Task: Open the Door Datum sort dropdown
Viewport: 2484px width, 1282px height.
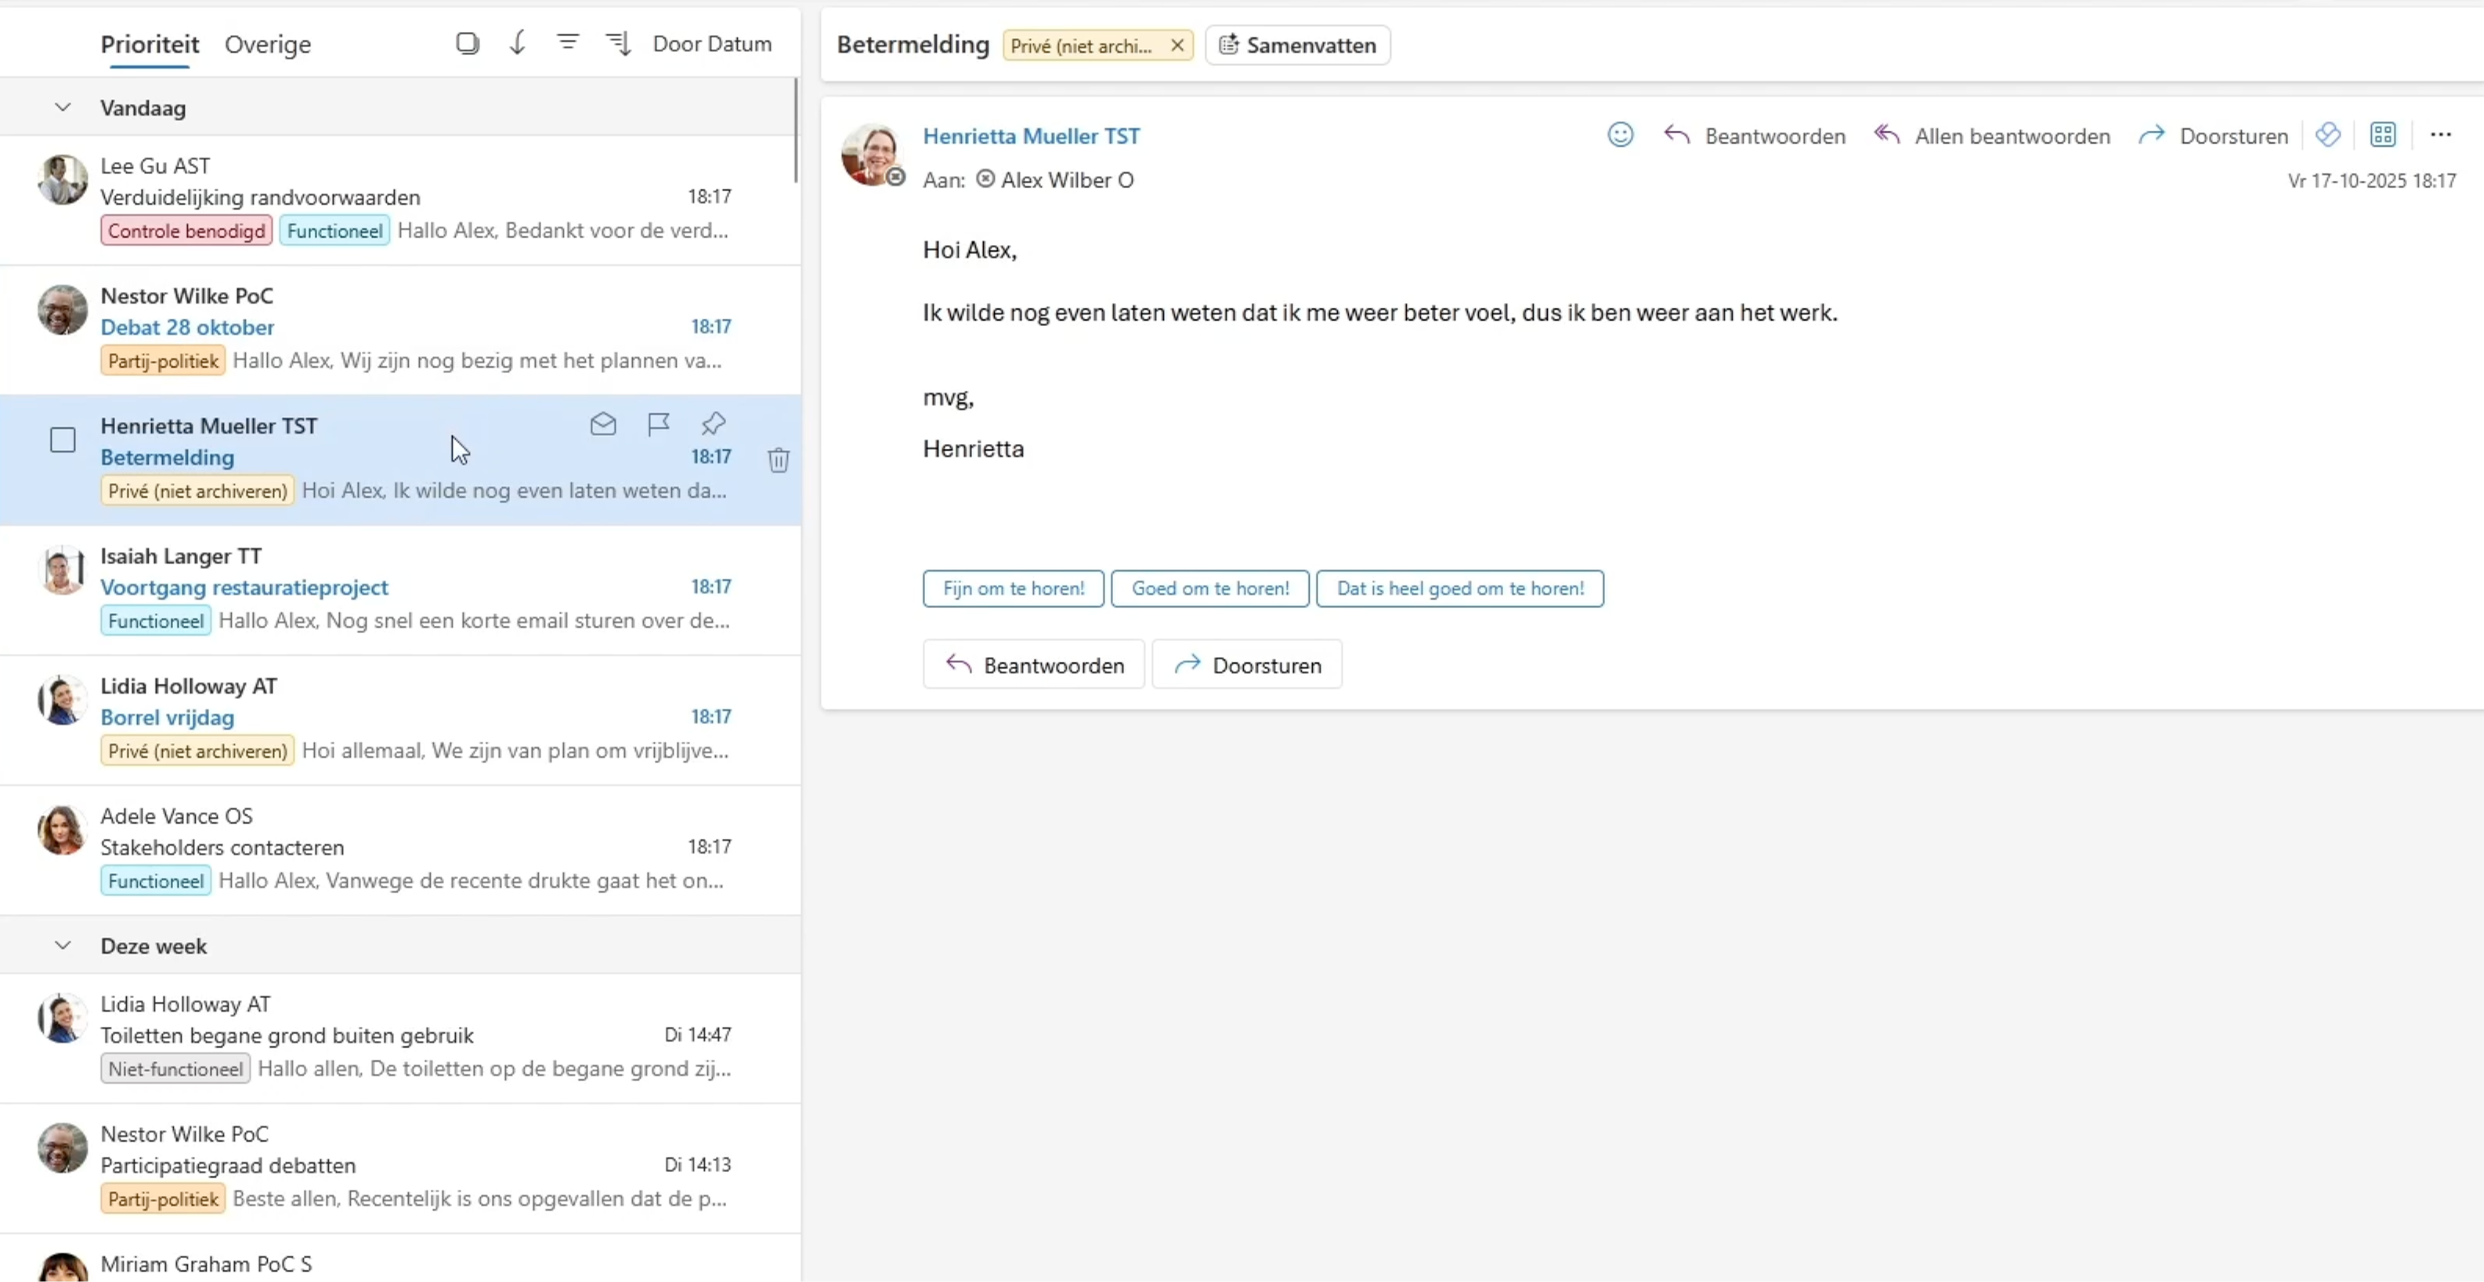Action: pyautogui.click(x=712, y=43)
